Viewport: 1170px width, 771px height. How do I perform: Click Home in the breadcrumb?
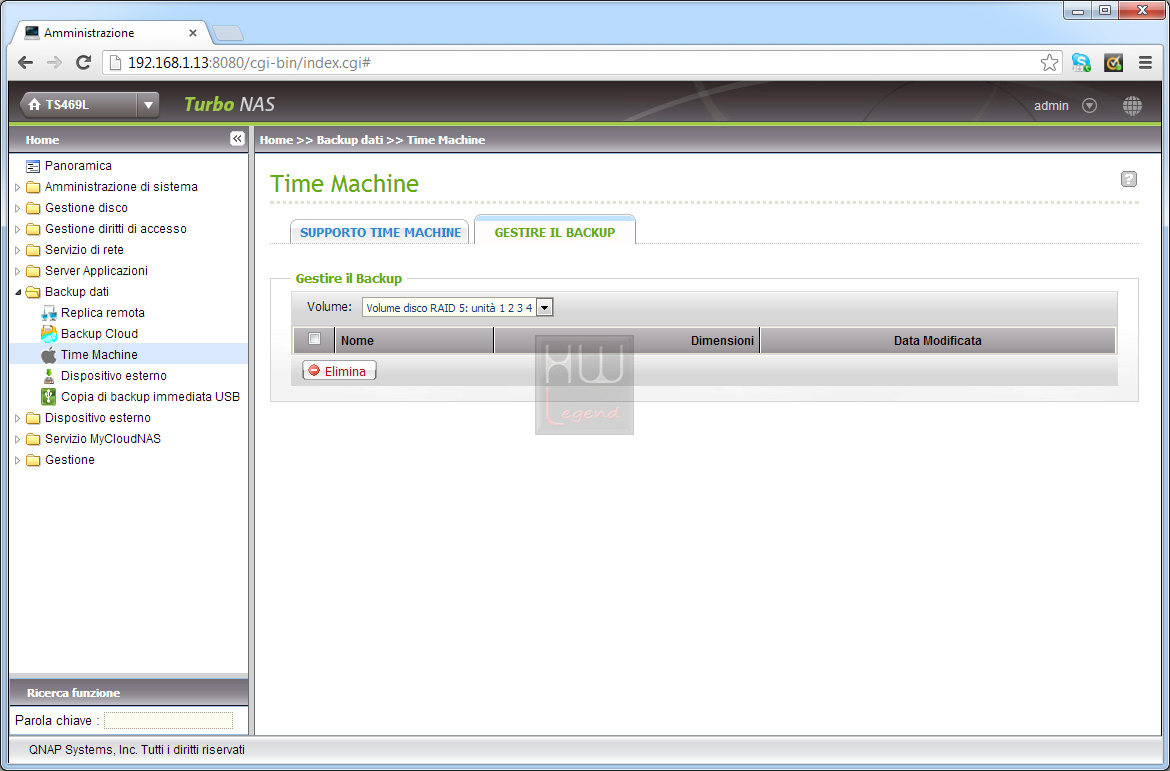(276, 140)
